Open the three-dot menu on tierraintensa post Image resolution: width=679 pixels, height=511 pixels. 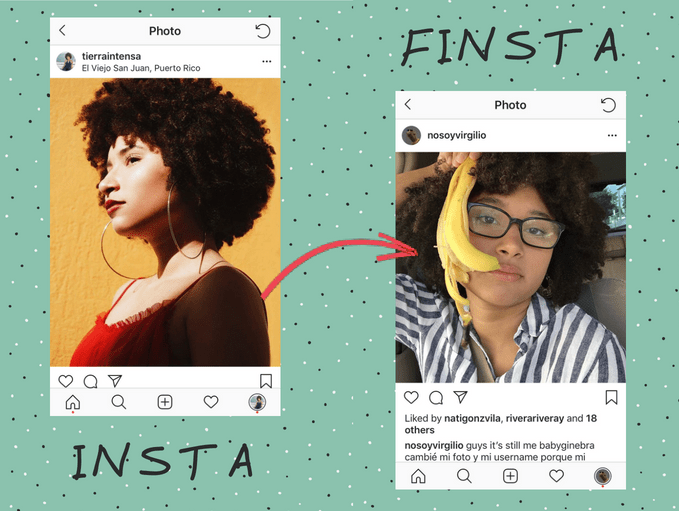coord(267,61)
